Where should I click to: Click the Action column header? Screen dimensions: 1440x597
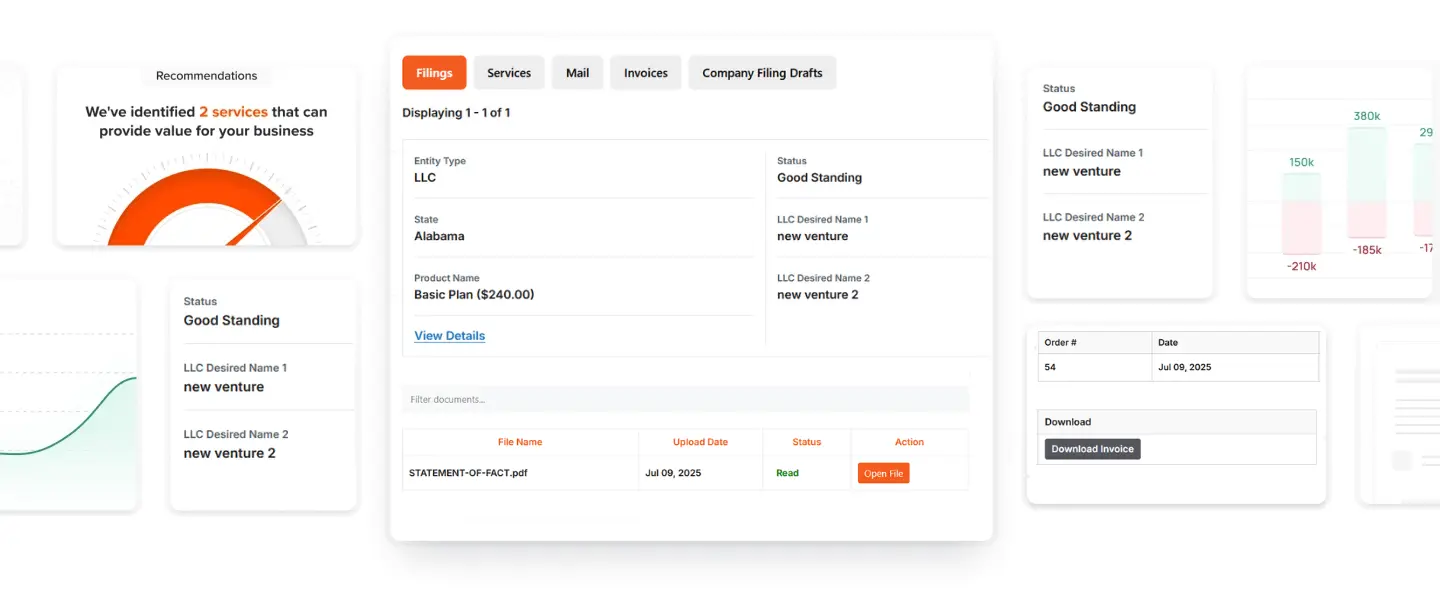click(x=909, y=442)
